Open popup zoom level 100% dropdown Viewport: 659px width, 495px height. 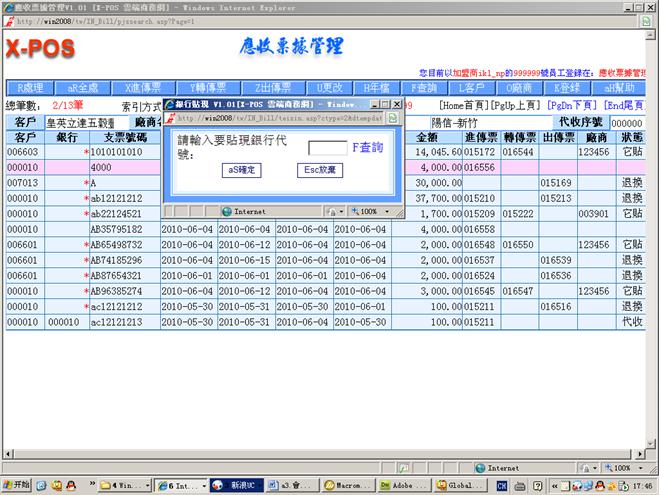371,212
